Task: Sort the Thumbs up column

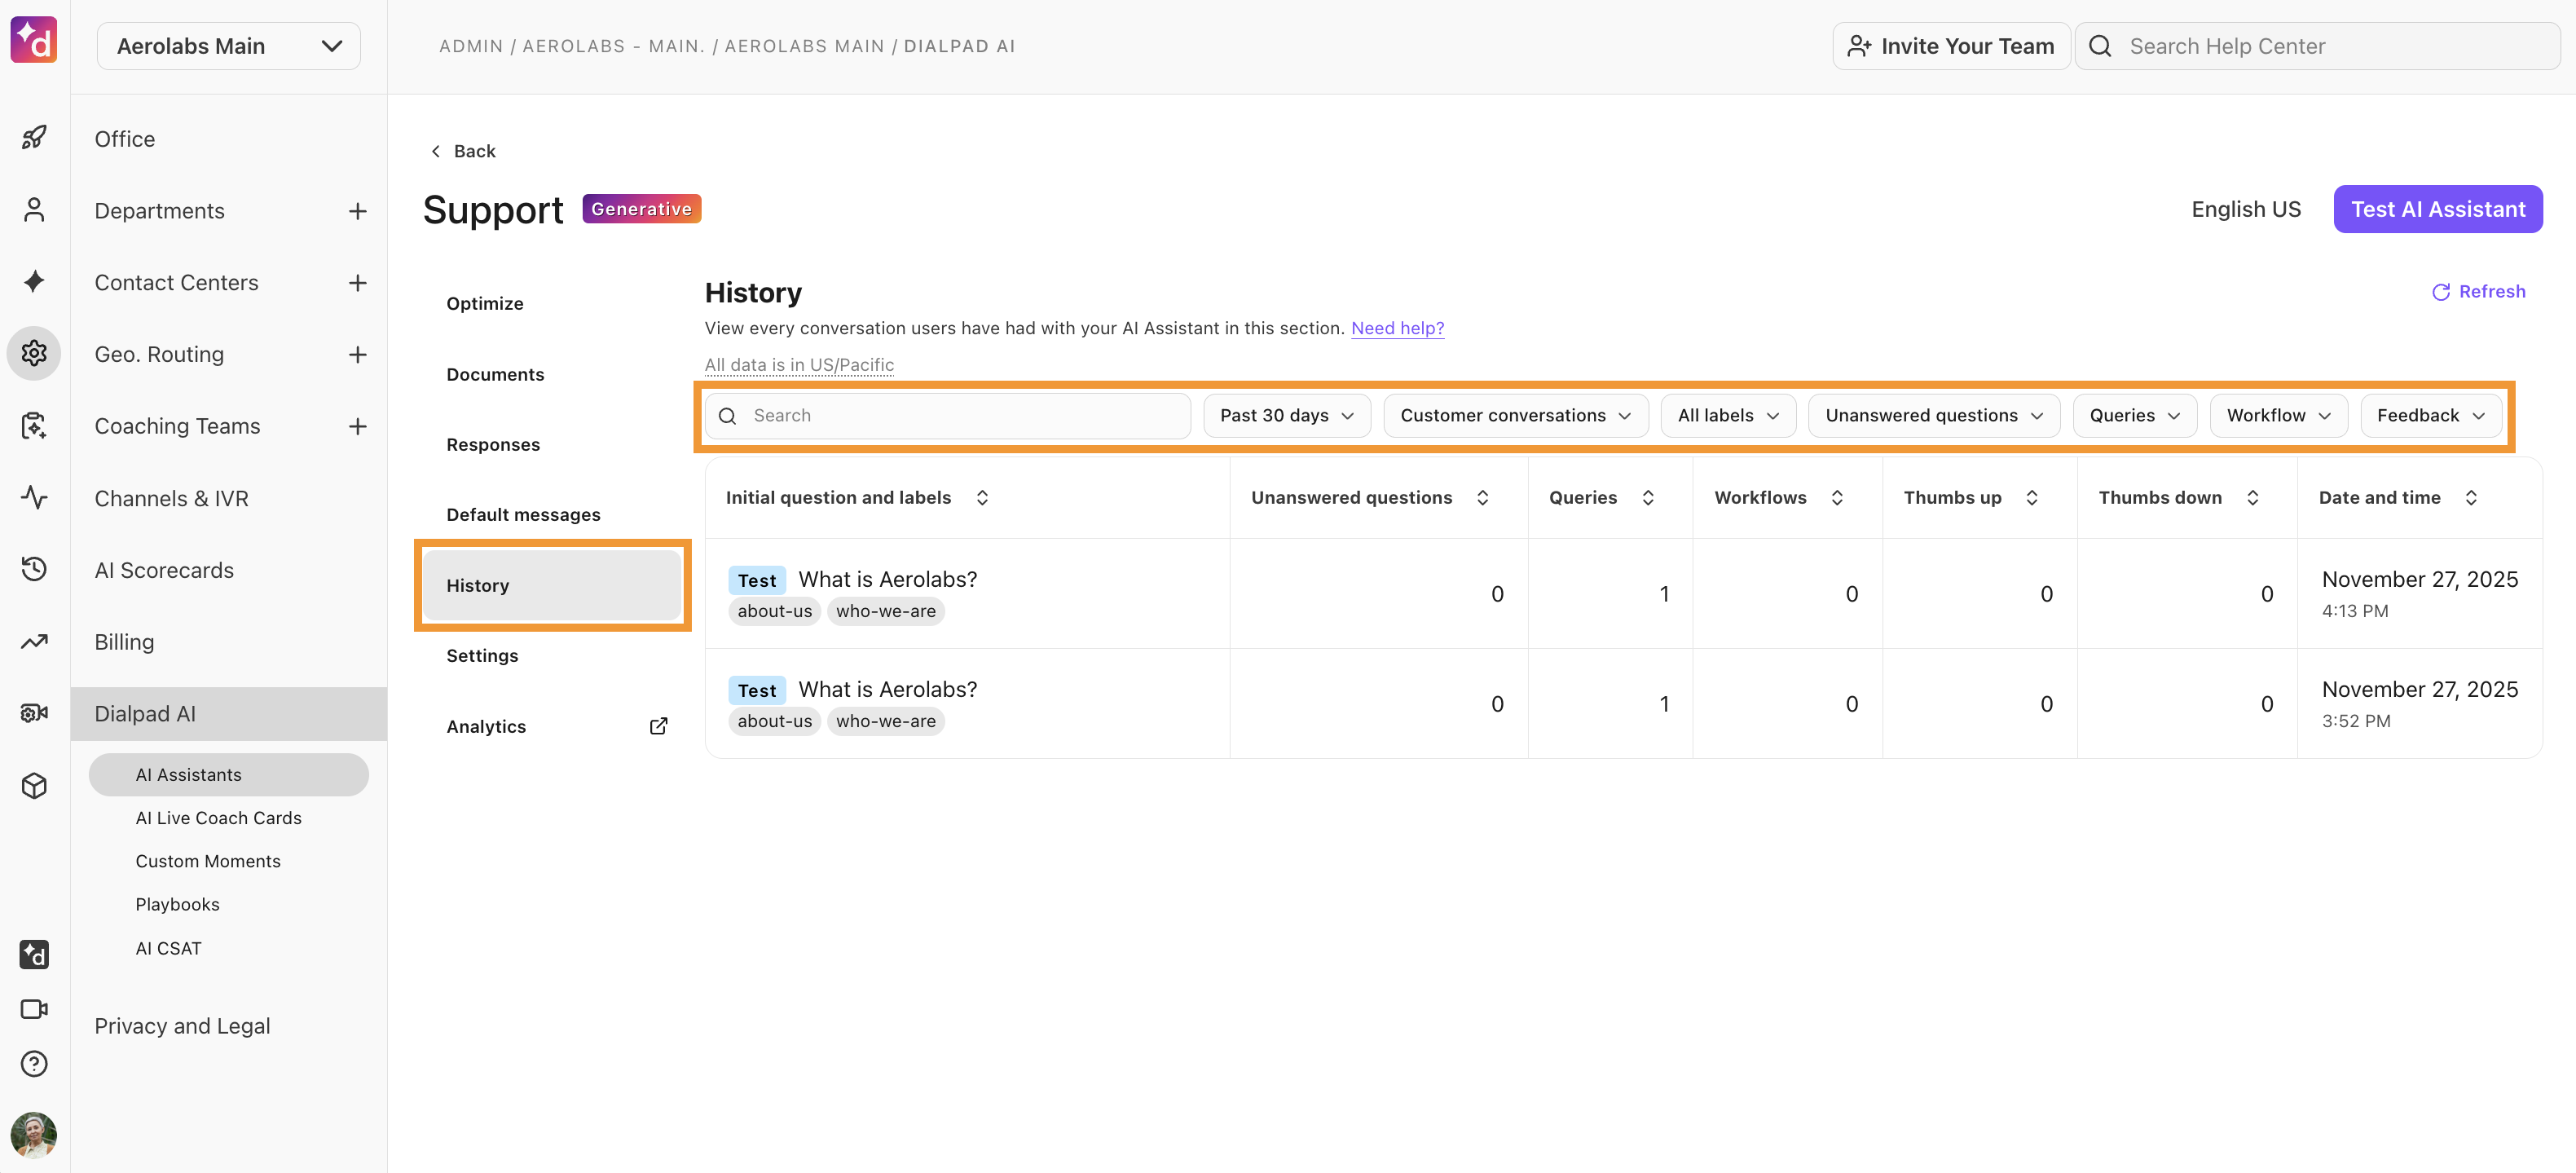Action: [2032, 498]
